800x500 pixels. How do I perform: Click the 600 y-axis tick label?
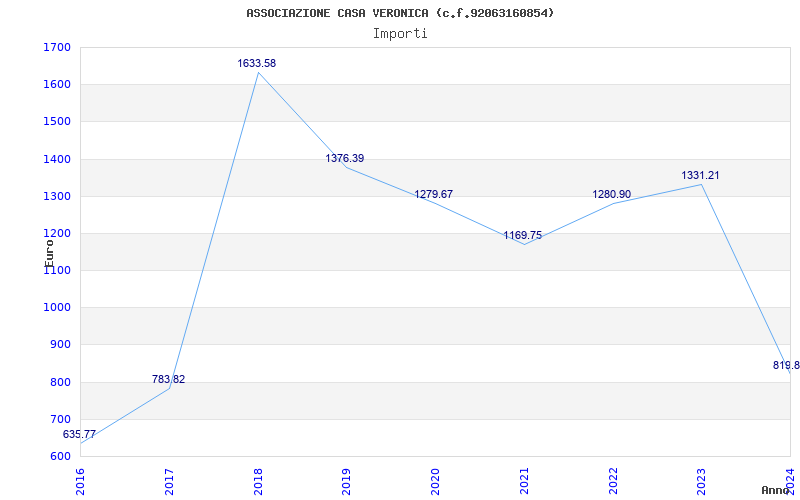click(60, 457)
